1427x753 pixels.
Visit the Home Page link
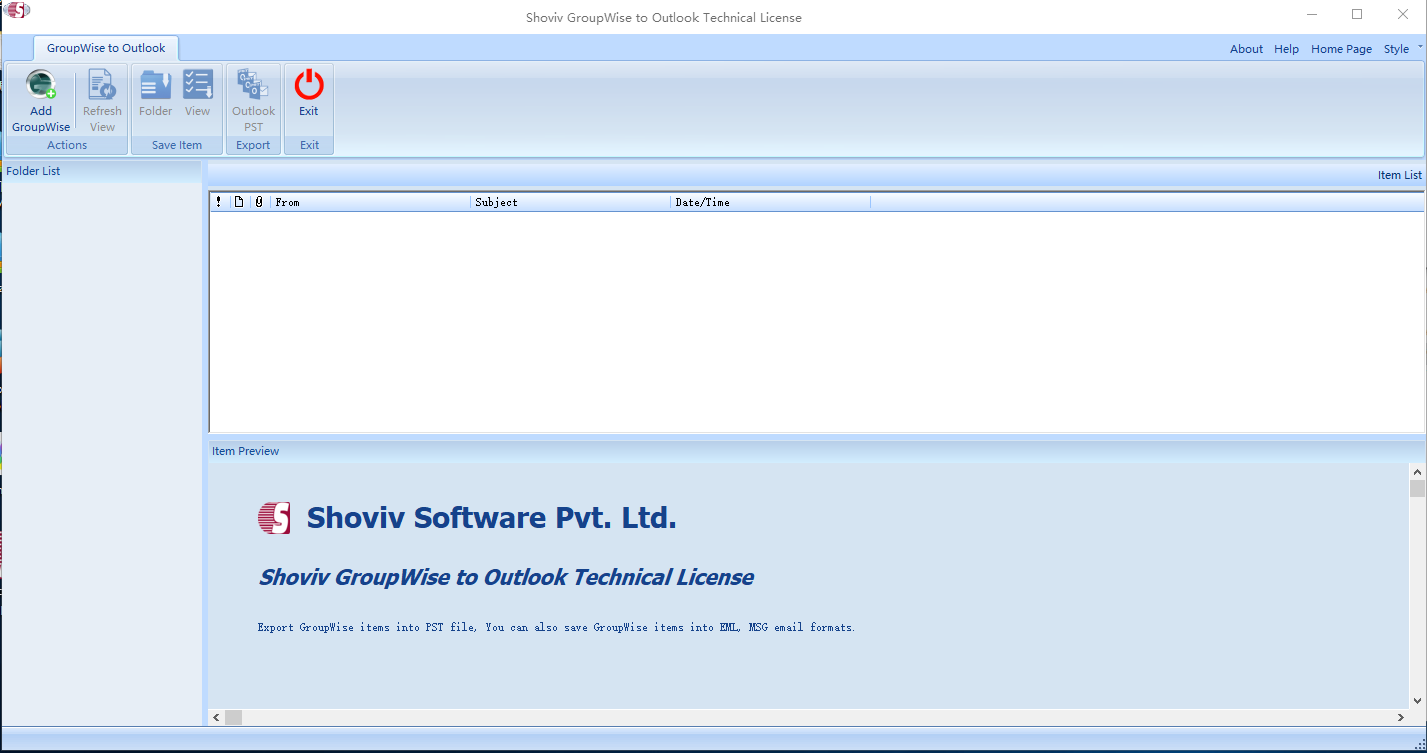(x=1340, y=48)
